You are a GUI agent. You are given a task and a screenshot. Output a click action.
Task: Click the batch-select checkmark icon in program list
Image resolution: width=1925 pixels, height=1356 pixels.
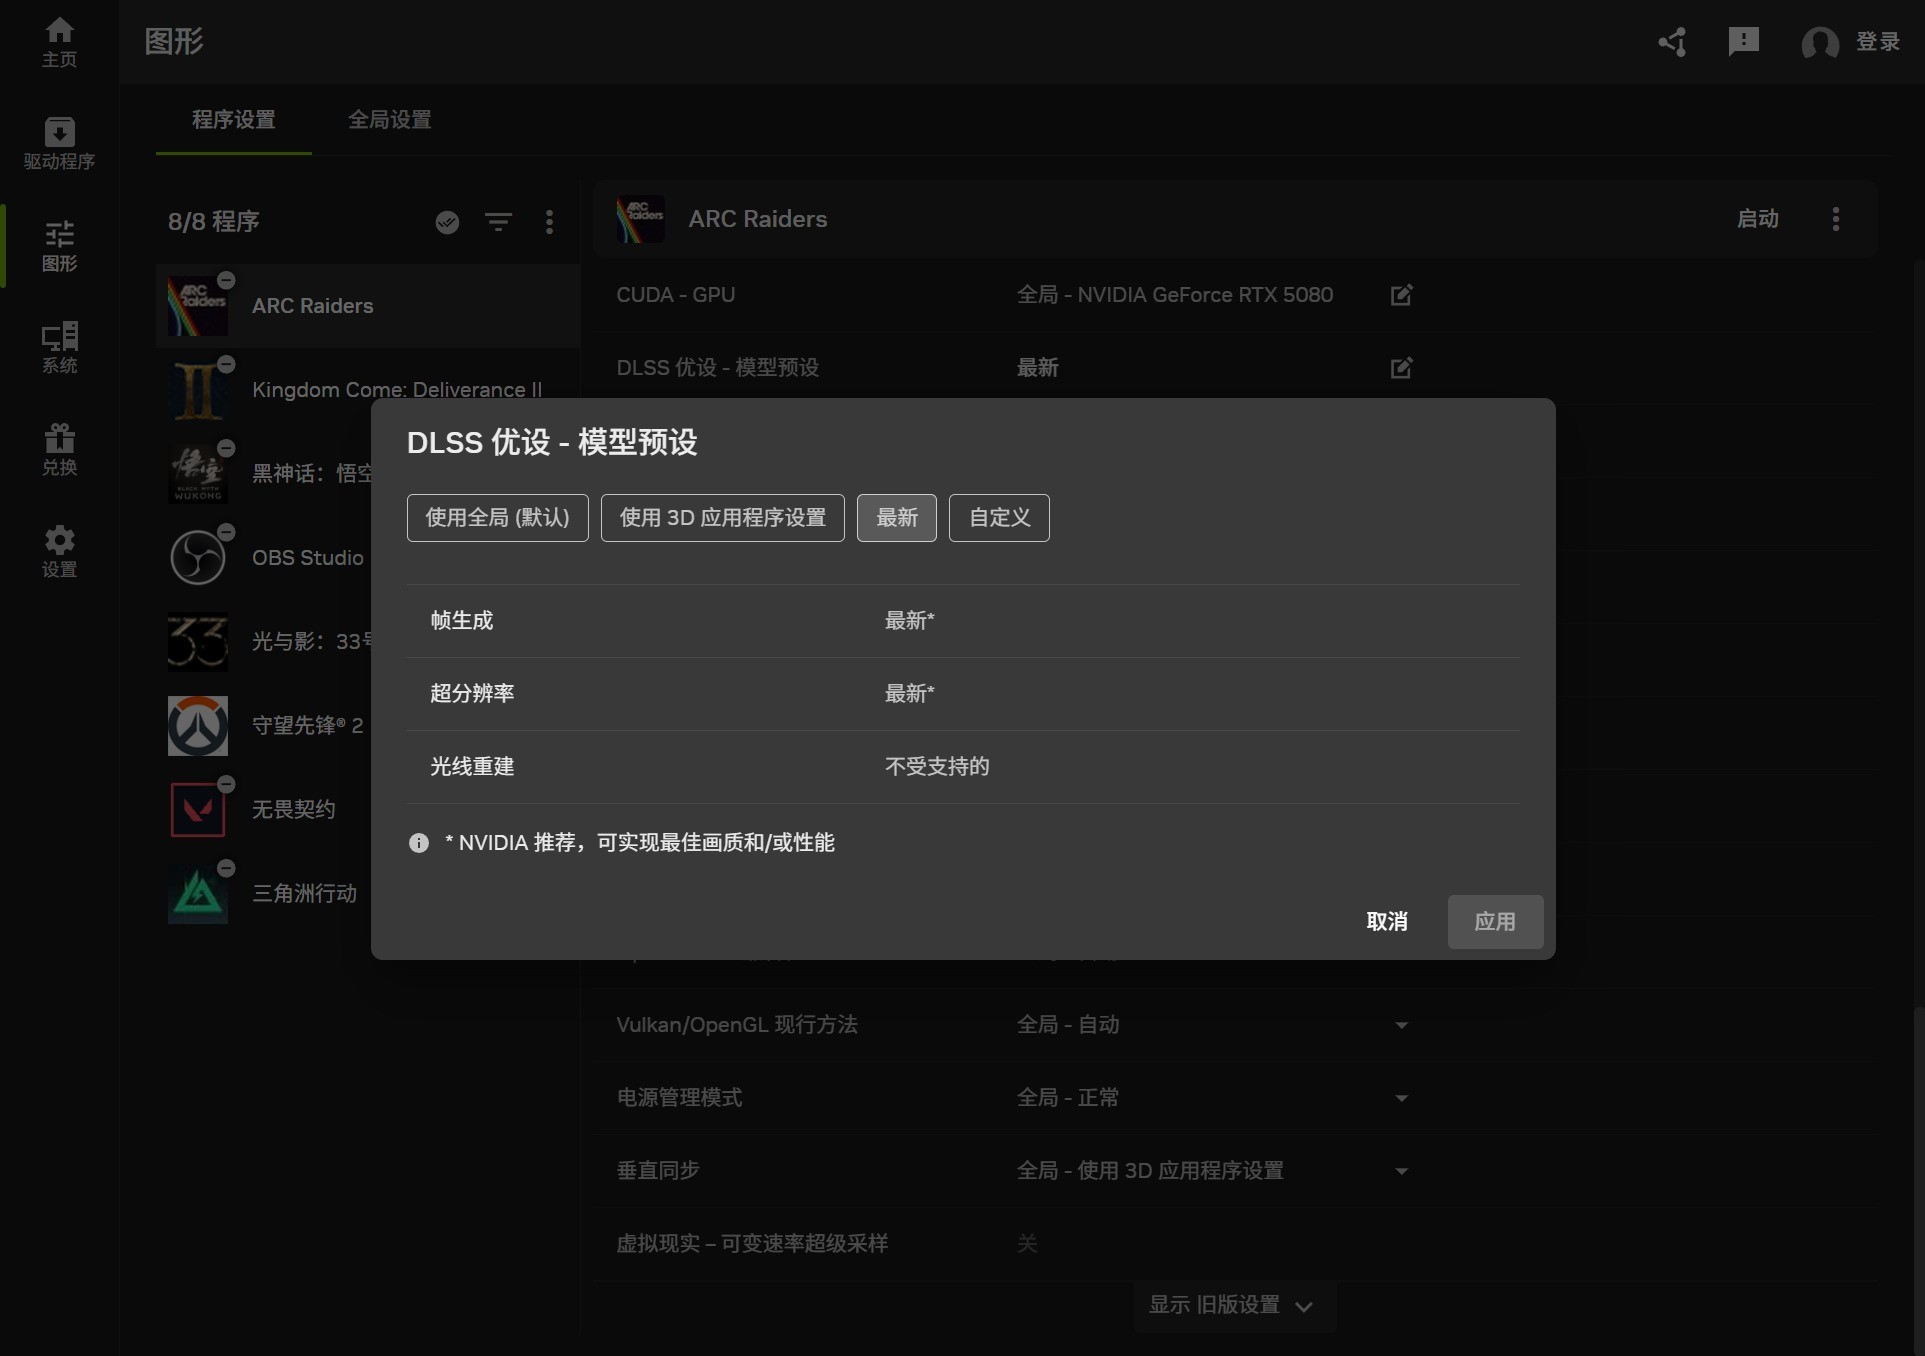(x=447, y=222)
